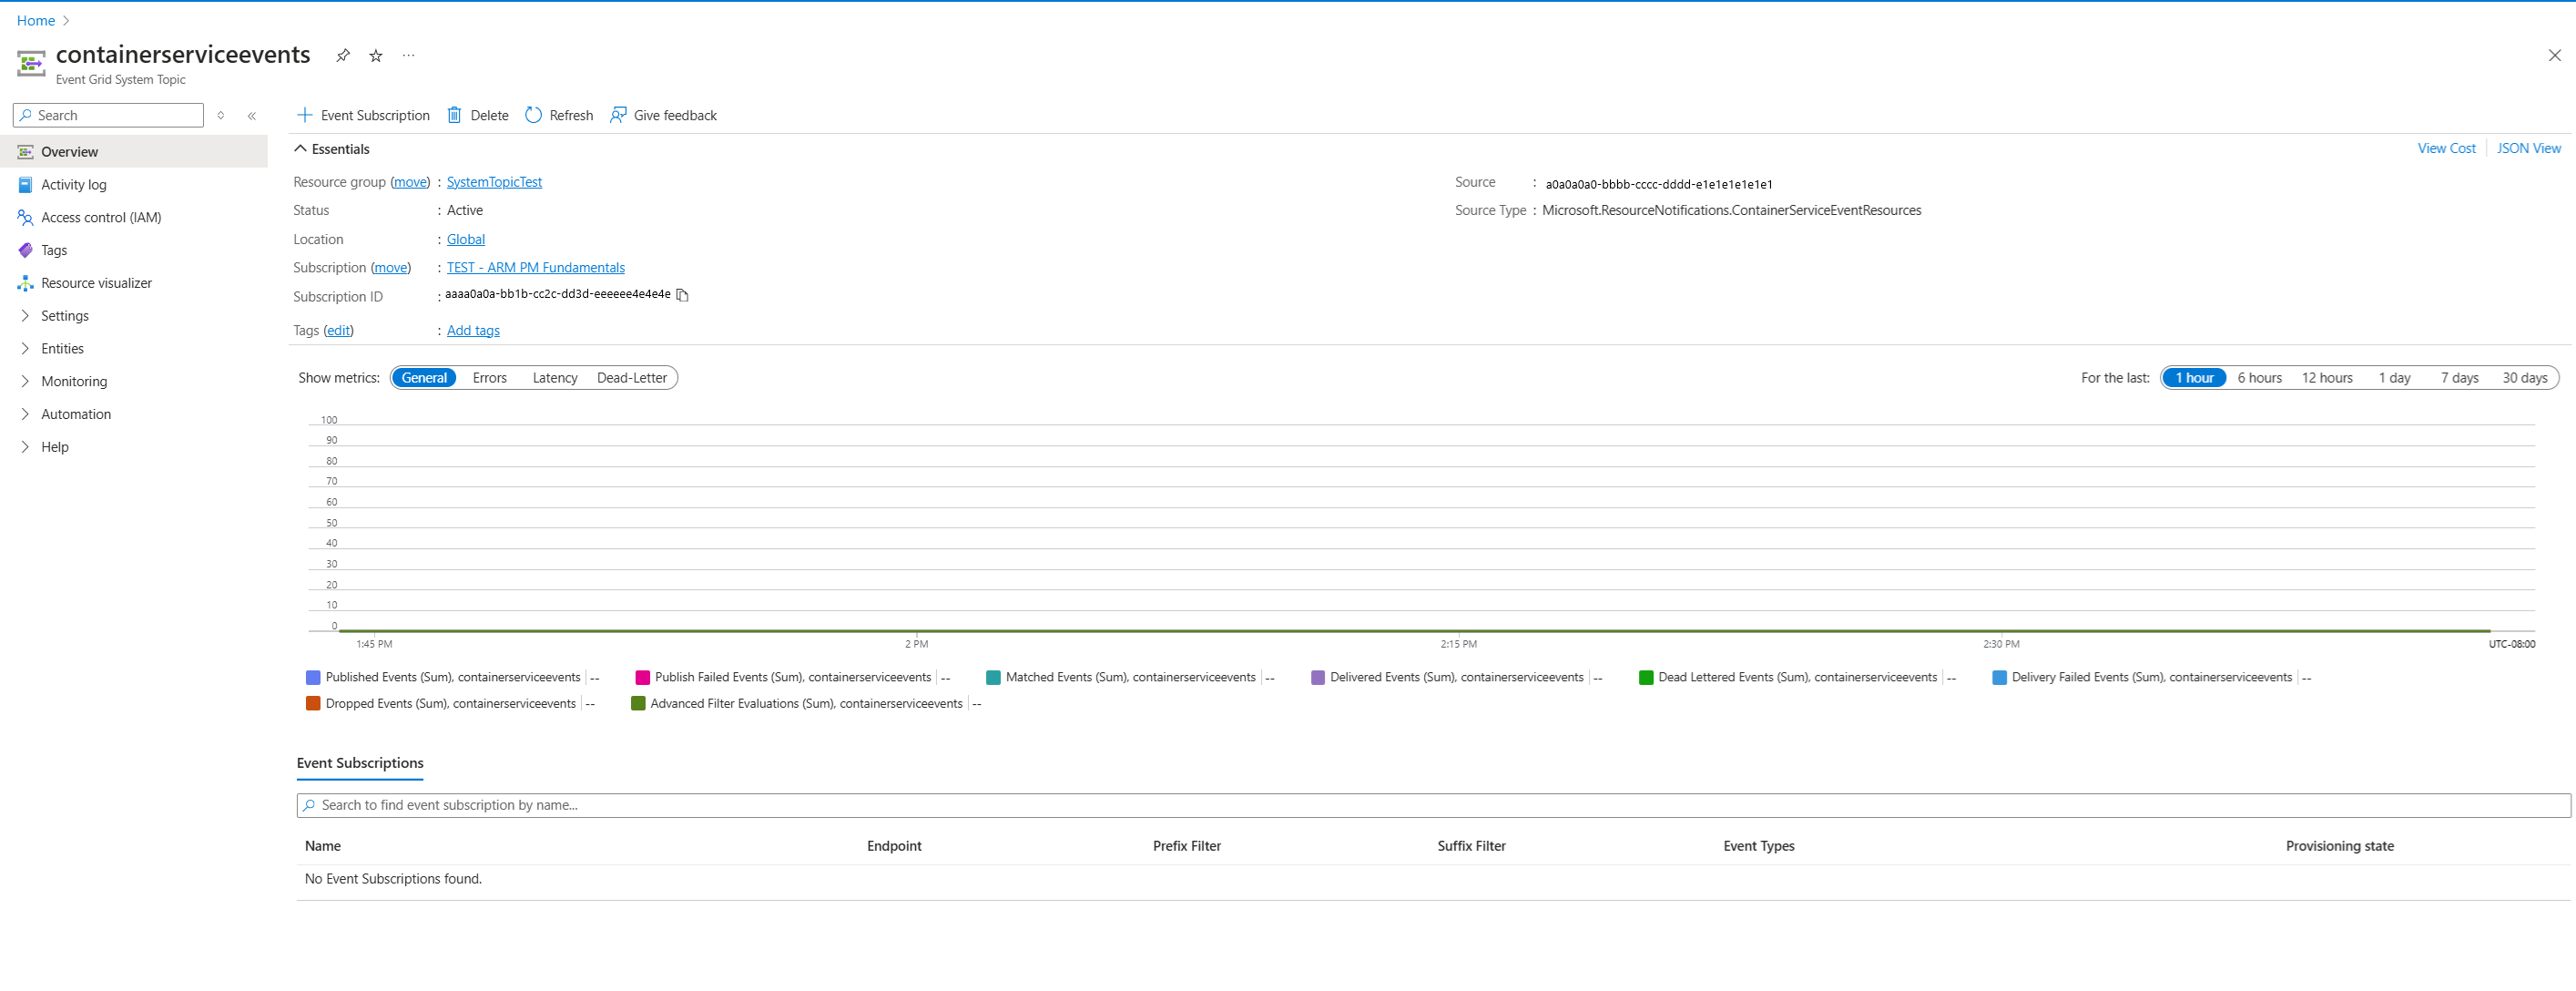Click the Published Events legend color swatch
This screenshot has width=2576, height=991.
click(x=313, y=677)
